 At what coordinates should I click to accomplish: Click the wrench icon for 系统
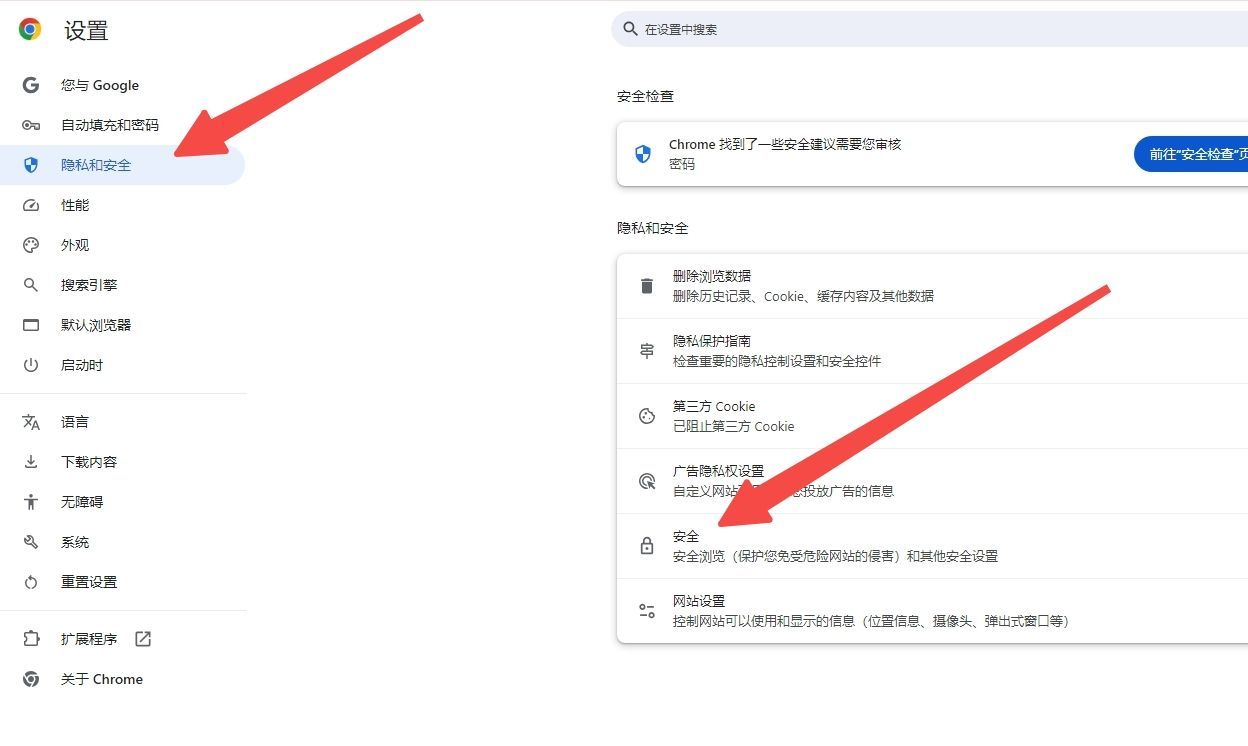pyautogui.click(x=31, y=542)
